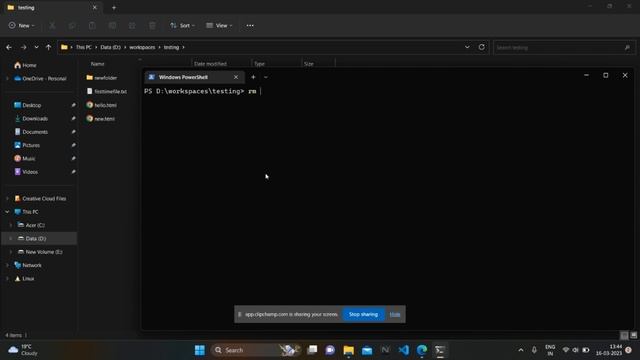Click the New button in File Explorer toolbar
Viewport: 640px width, 360px height.
[x=21, y=25]
